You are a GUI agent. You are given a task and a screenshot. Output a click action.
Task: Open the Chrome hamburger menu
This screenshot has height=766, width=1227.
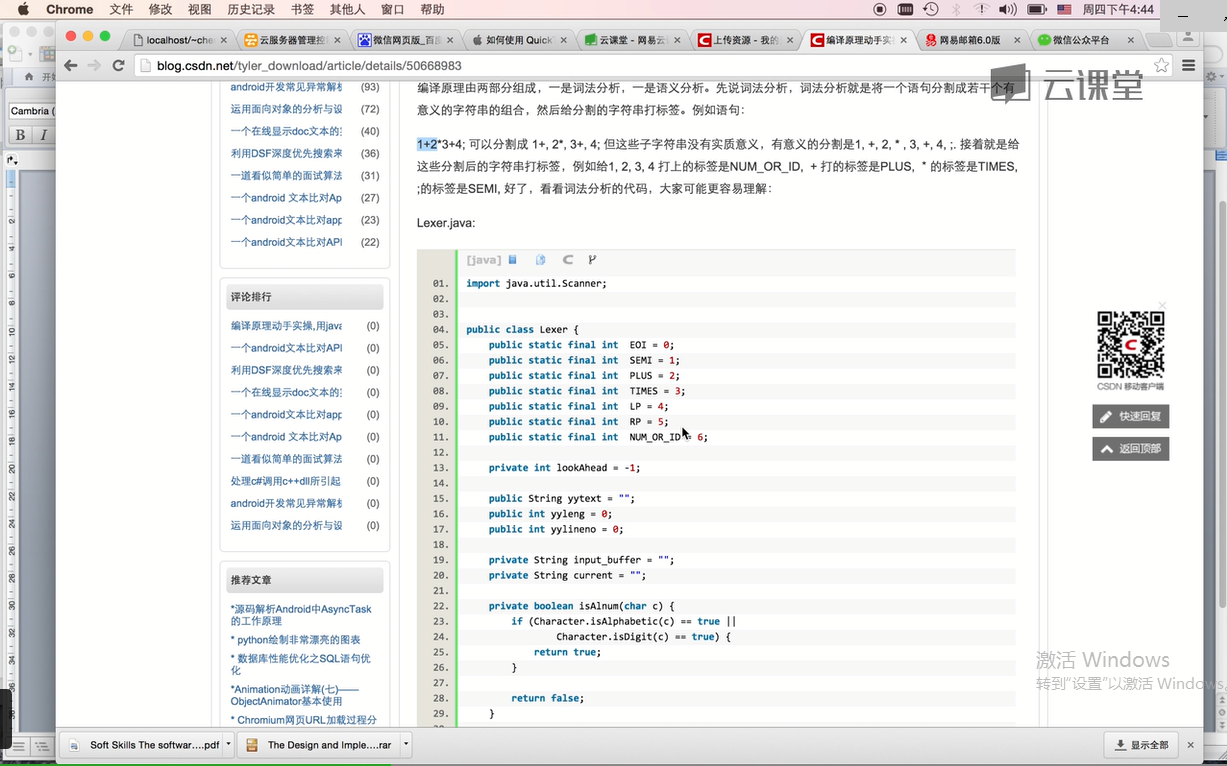coord(1188,66)
